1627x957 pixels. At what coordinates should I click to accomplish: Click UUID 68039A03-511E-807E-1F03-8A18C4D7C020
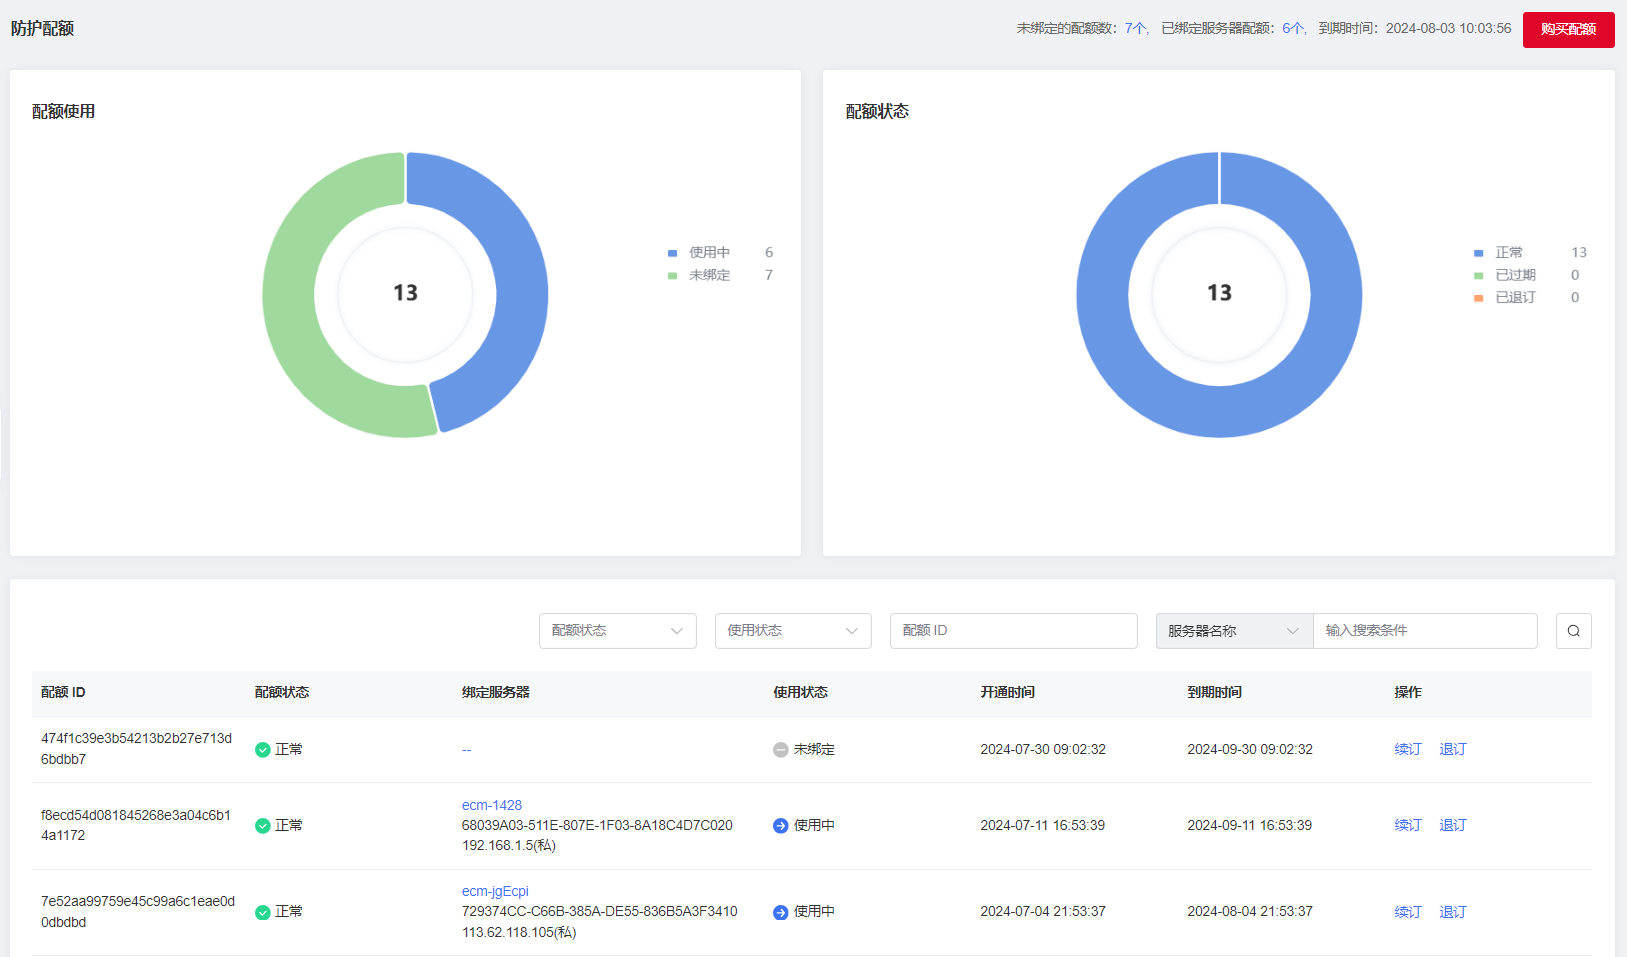[597, 825]
